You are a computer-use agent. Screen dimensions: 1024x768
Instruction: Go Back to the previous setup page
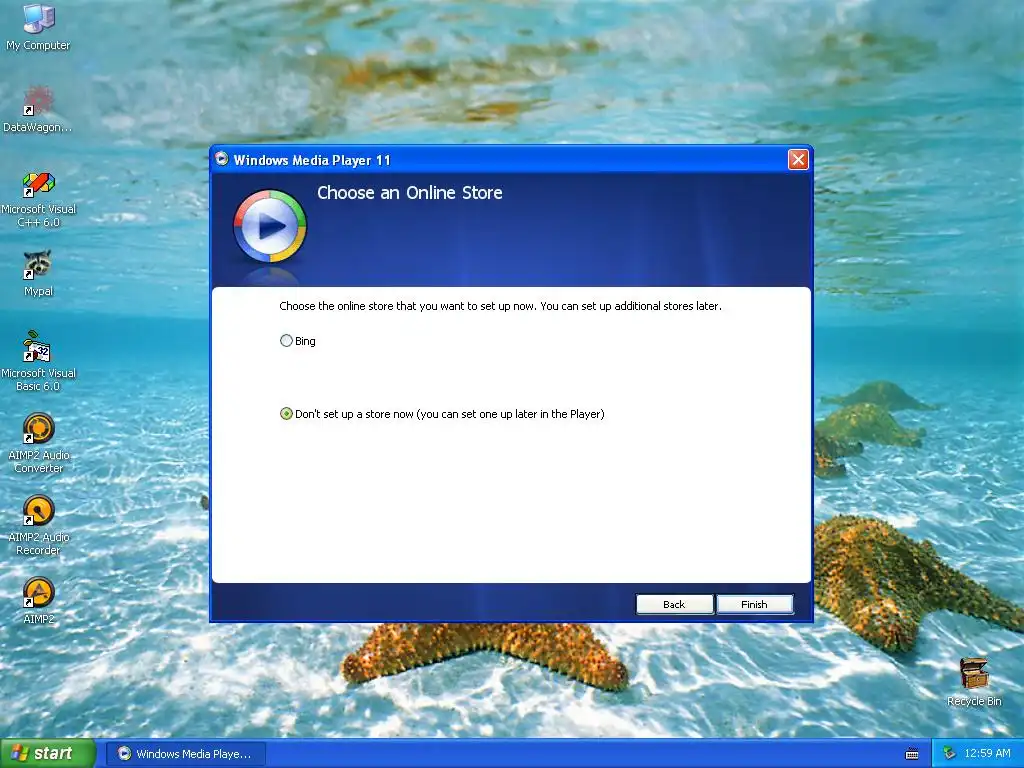click(x=675, y=604)
